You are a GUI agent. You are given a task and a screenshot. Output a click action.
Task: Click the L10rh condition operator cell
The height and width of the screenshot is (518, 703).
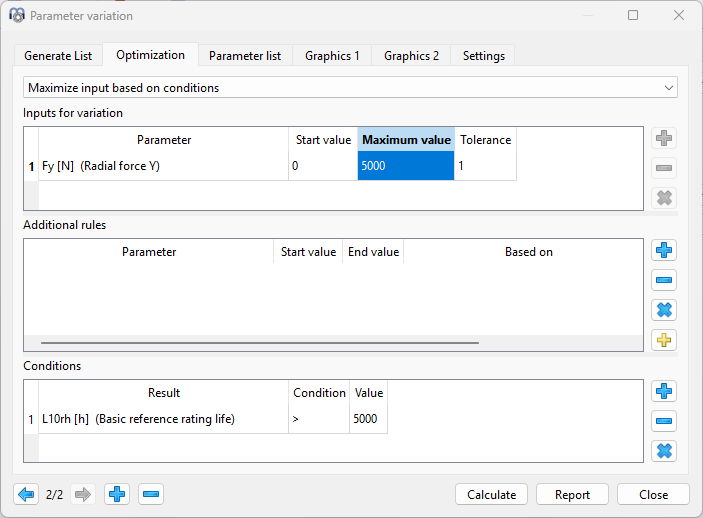click(x=318, y=419)
